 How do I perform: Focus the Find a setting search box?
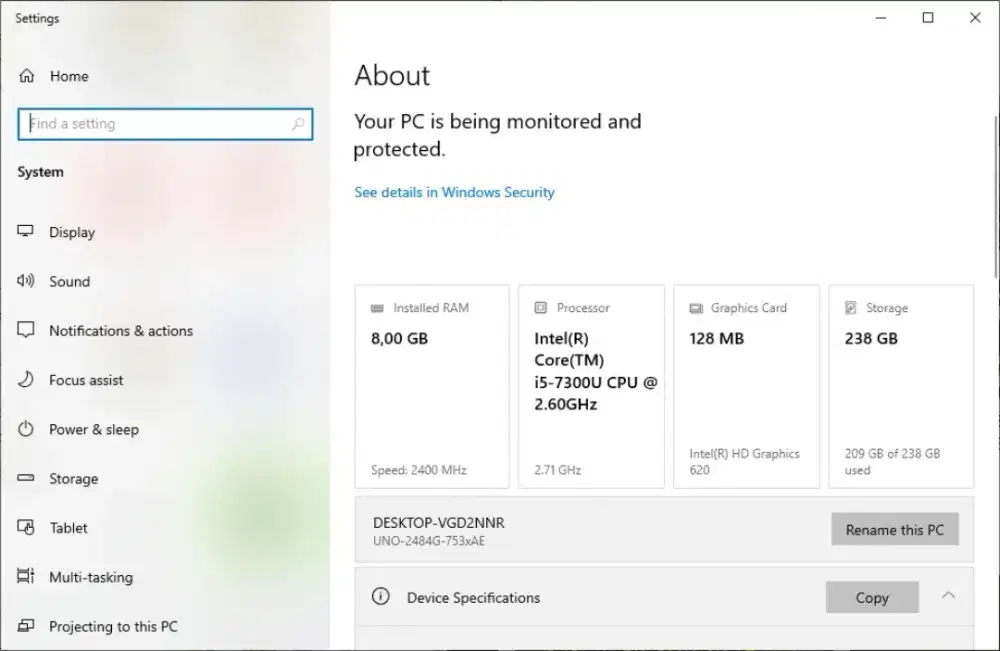[x=165, y=124]
